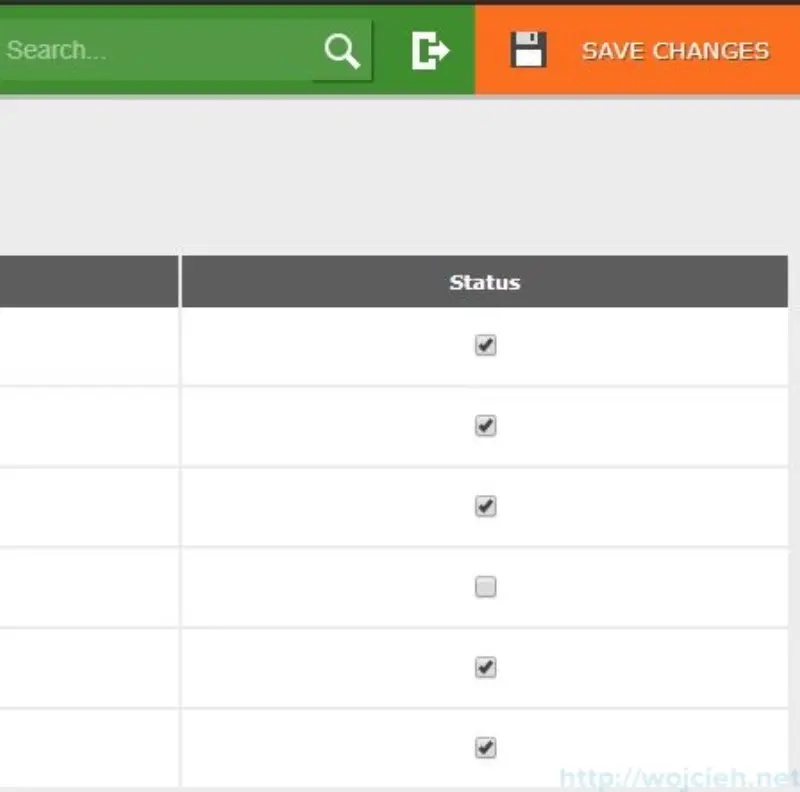
Task: Sort by the Status column header
Action: click(484, 282)
